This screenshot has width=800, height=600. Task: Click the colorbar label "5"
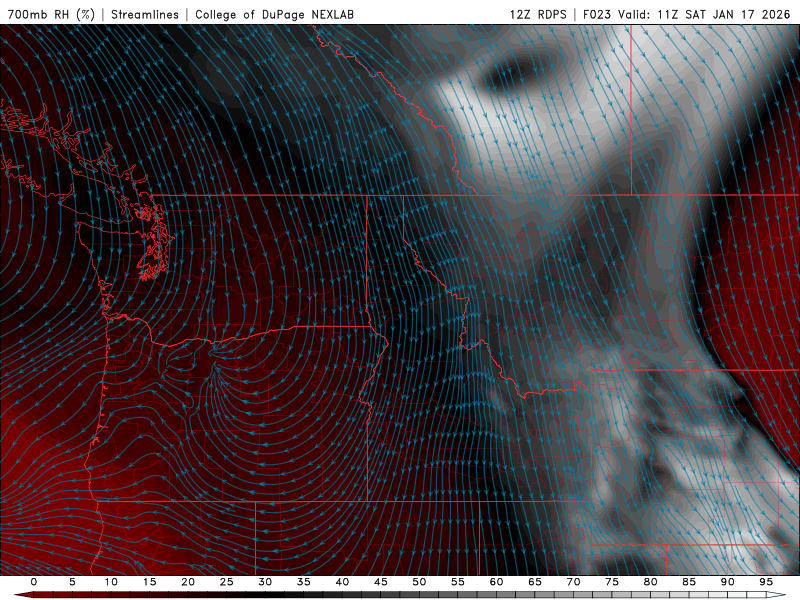[72, 582]
